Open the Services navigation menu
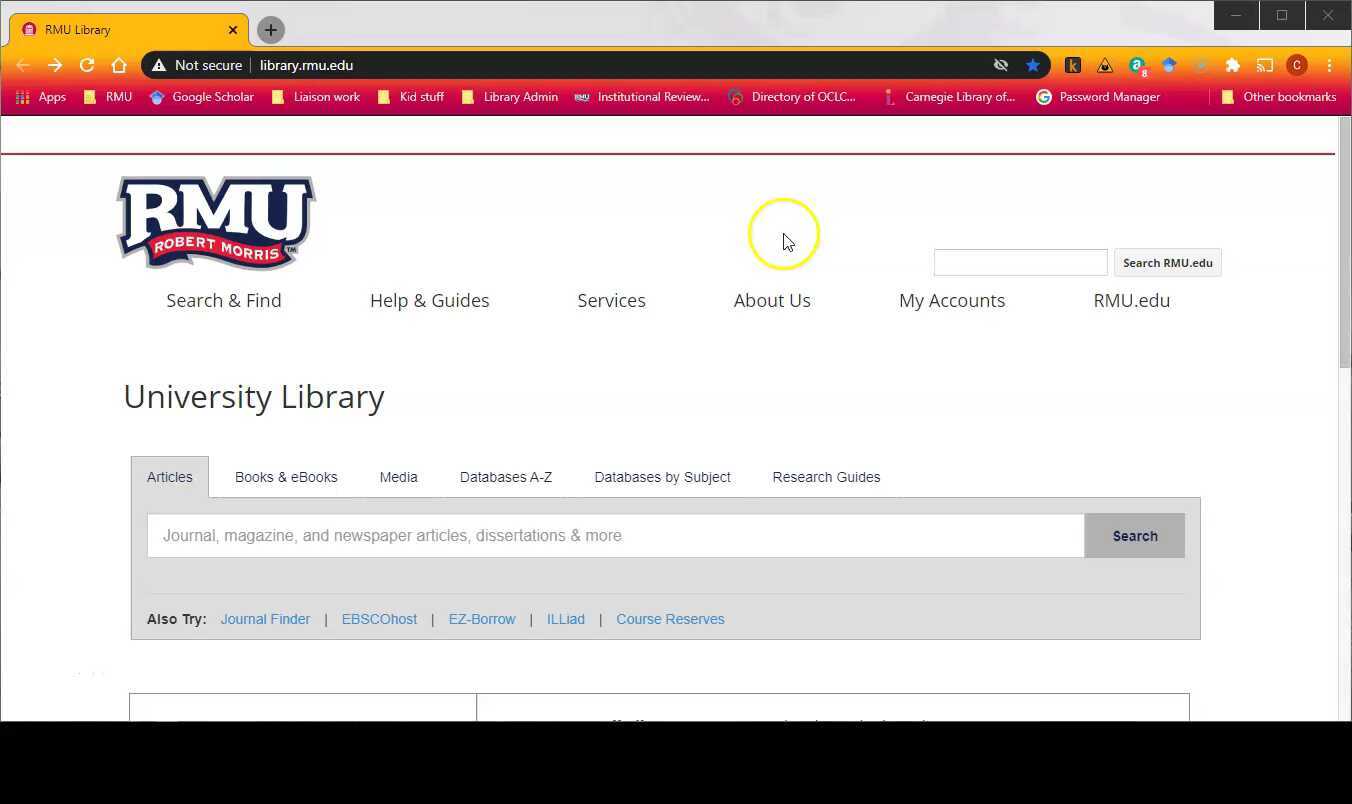Viewport: 1352px width, 804px height. [x=611, y=300]
